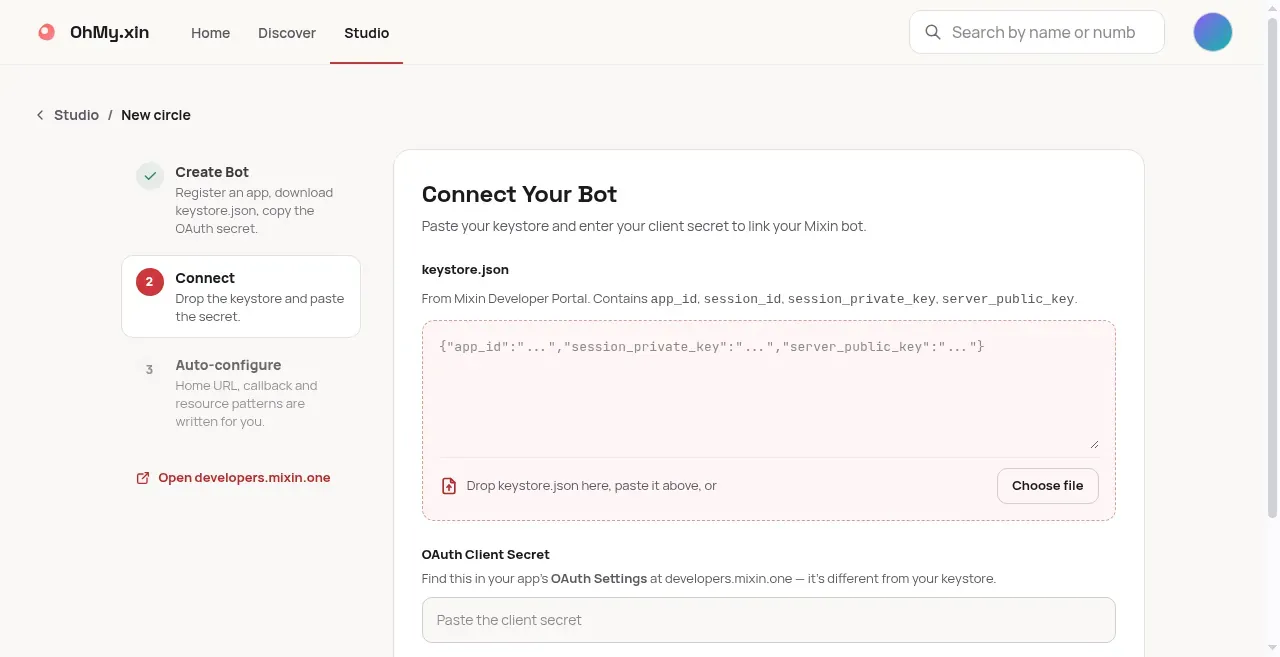
Task: Click the Create Bot completed checkmark icon
Action: tap(150, 176)
